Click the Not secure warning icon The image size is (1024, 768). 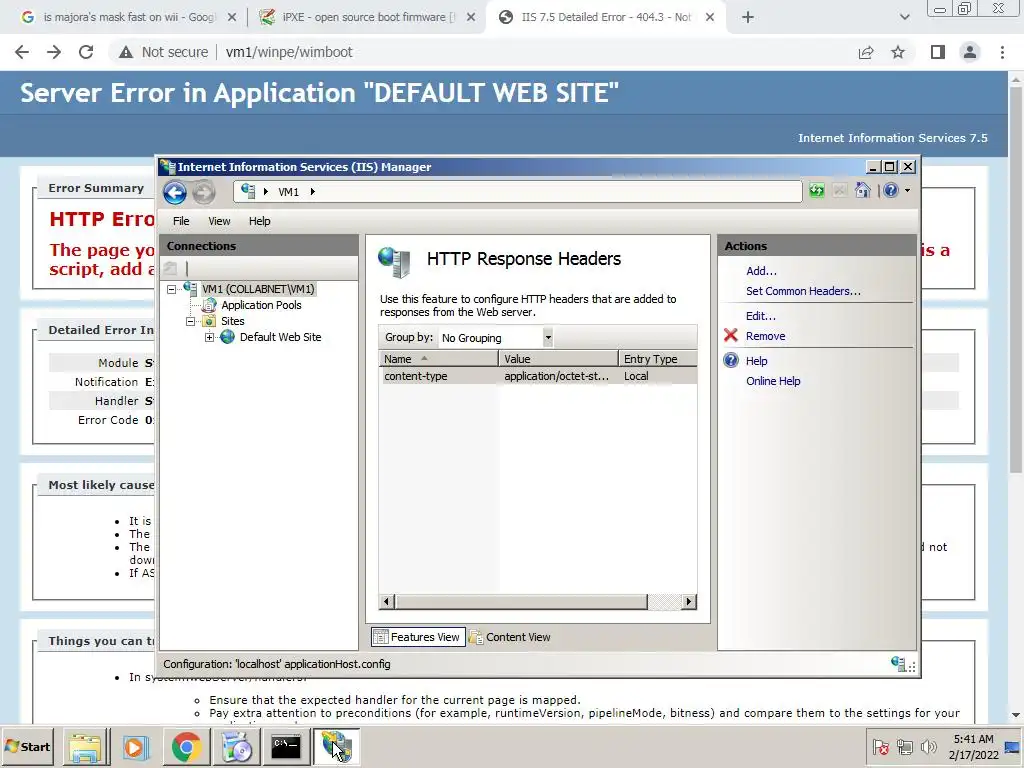(126, 52)
